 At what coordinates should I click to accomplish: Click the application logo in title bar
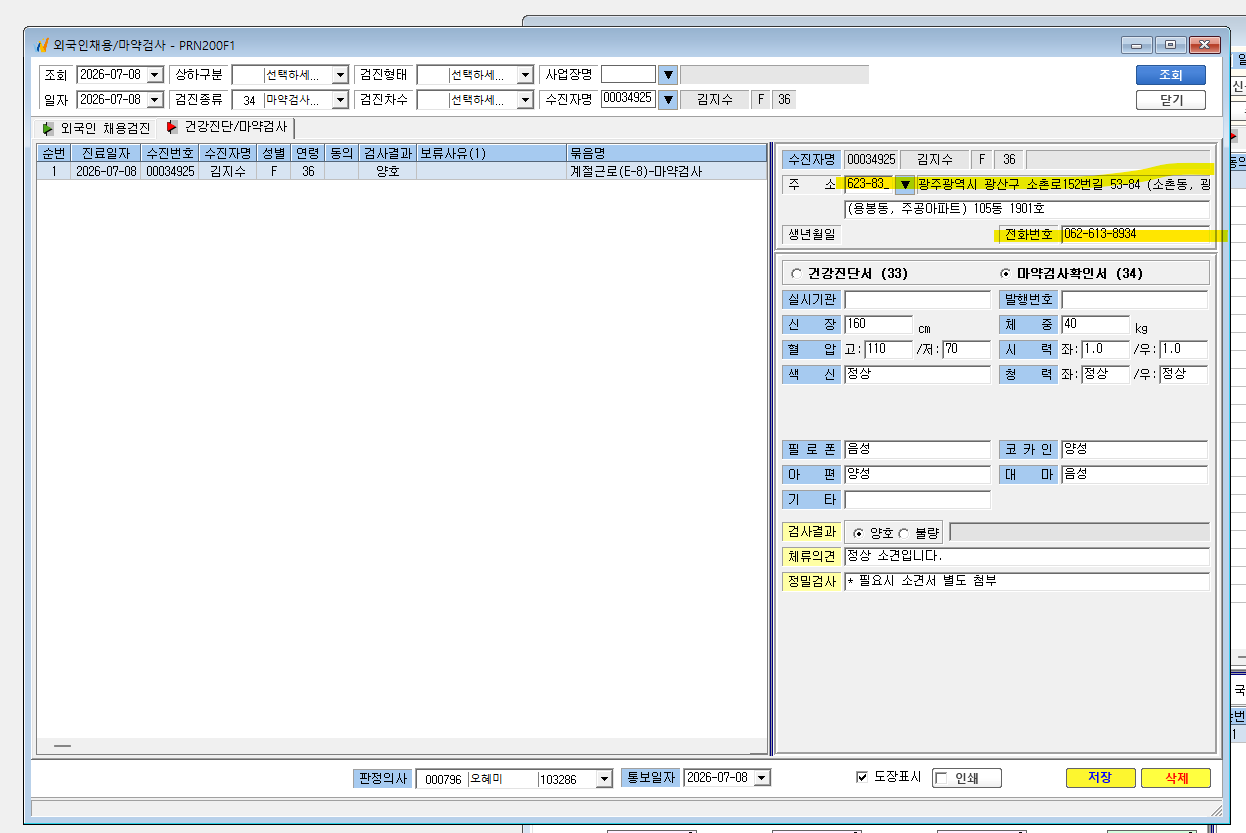(42, 45)
